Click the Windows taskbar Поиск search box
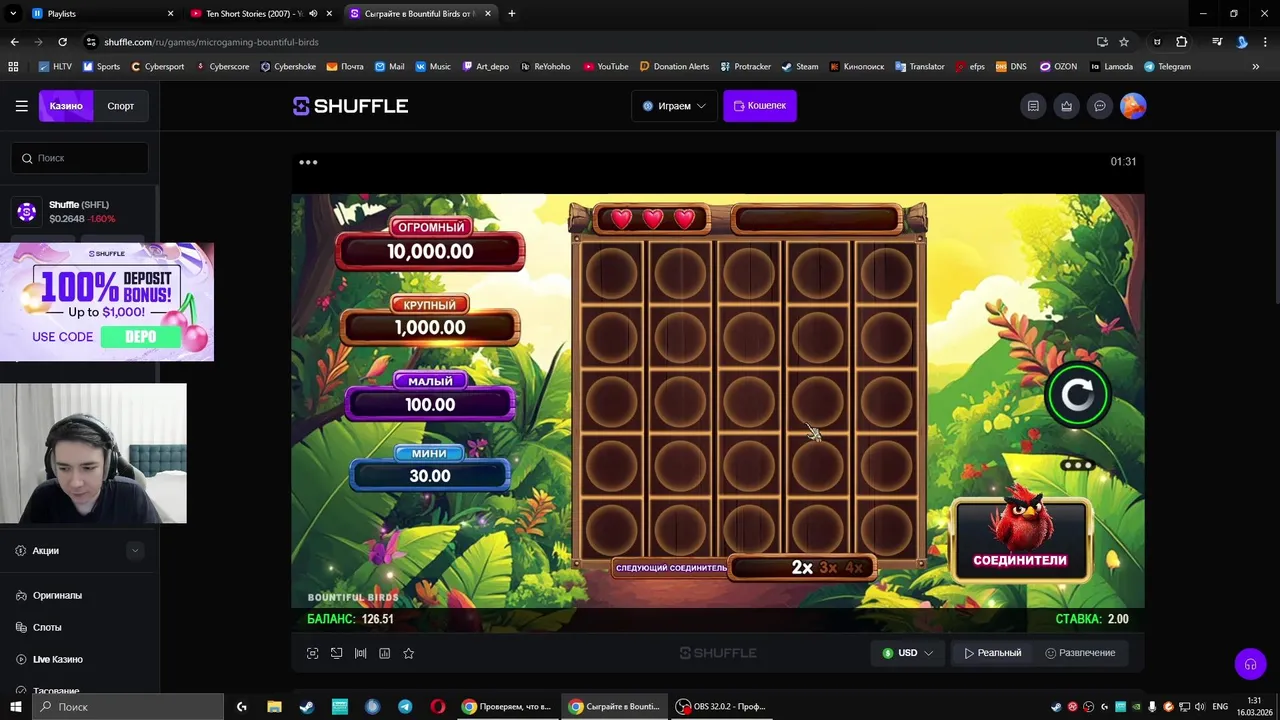The image size is (1280, 720). pyautogui.click(x=128, y=706)
